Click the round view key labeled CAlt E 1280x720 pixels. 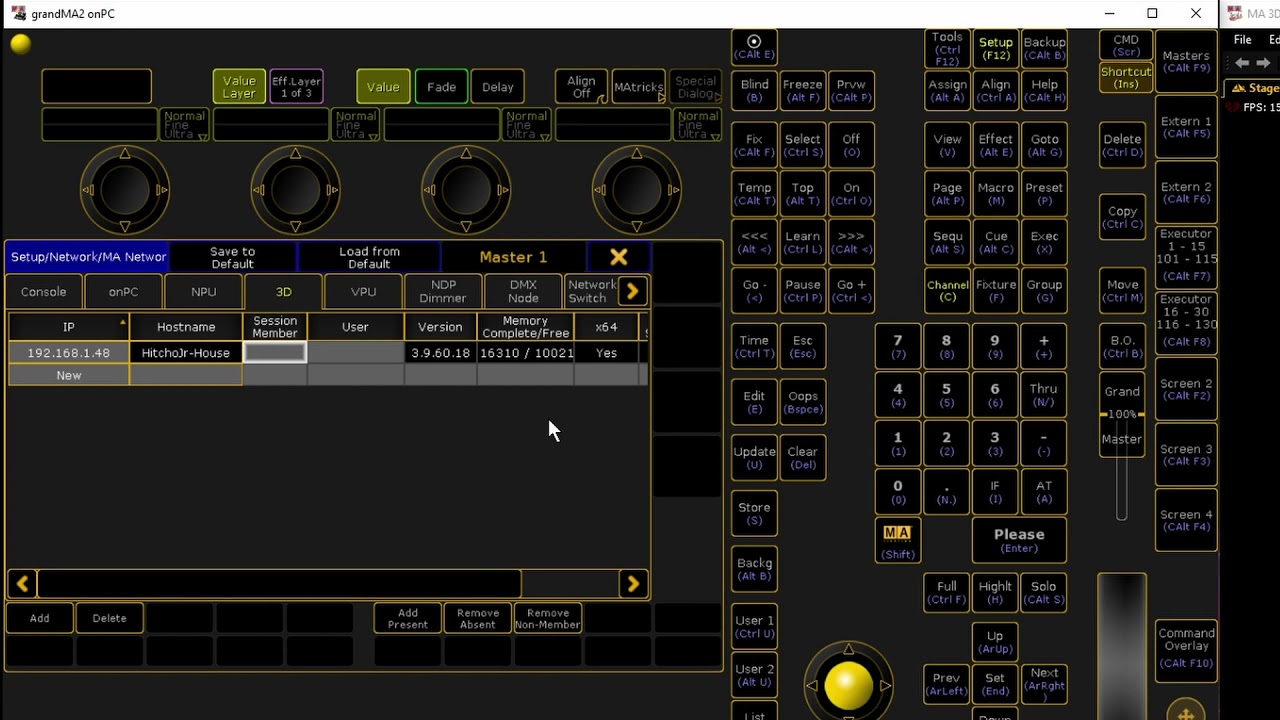click(x=754, y=48)
